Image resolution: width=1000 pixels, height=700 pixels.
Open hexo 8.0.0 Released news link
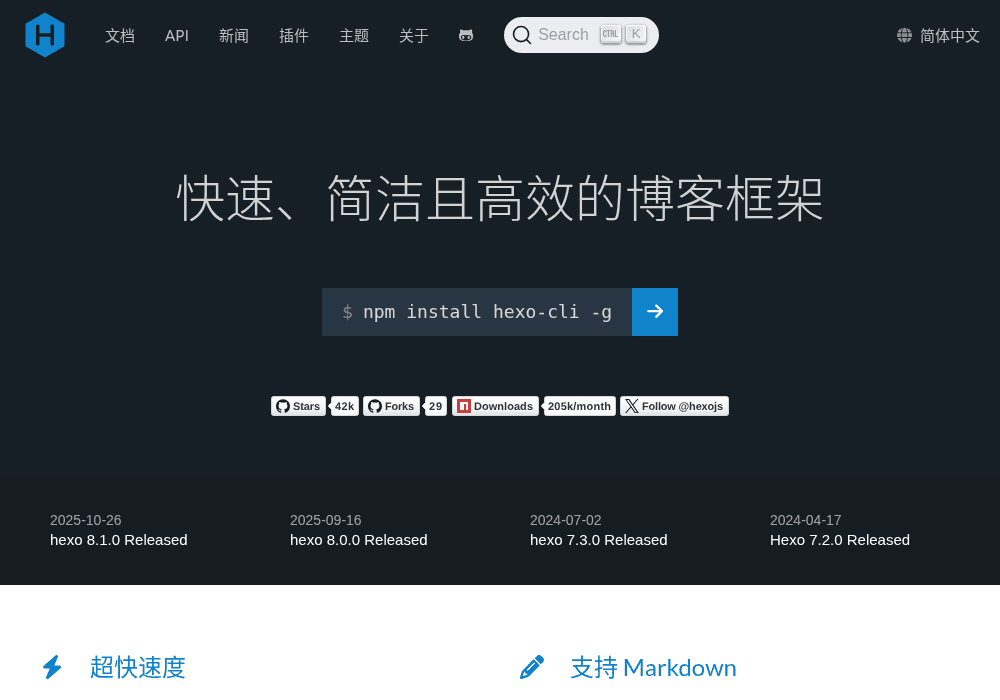coord(358,540)
